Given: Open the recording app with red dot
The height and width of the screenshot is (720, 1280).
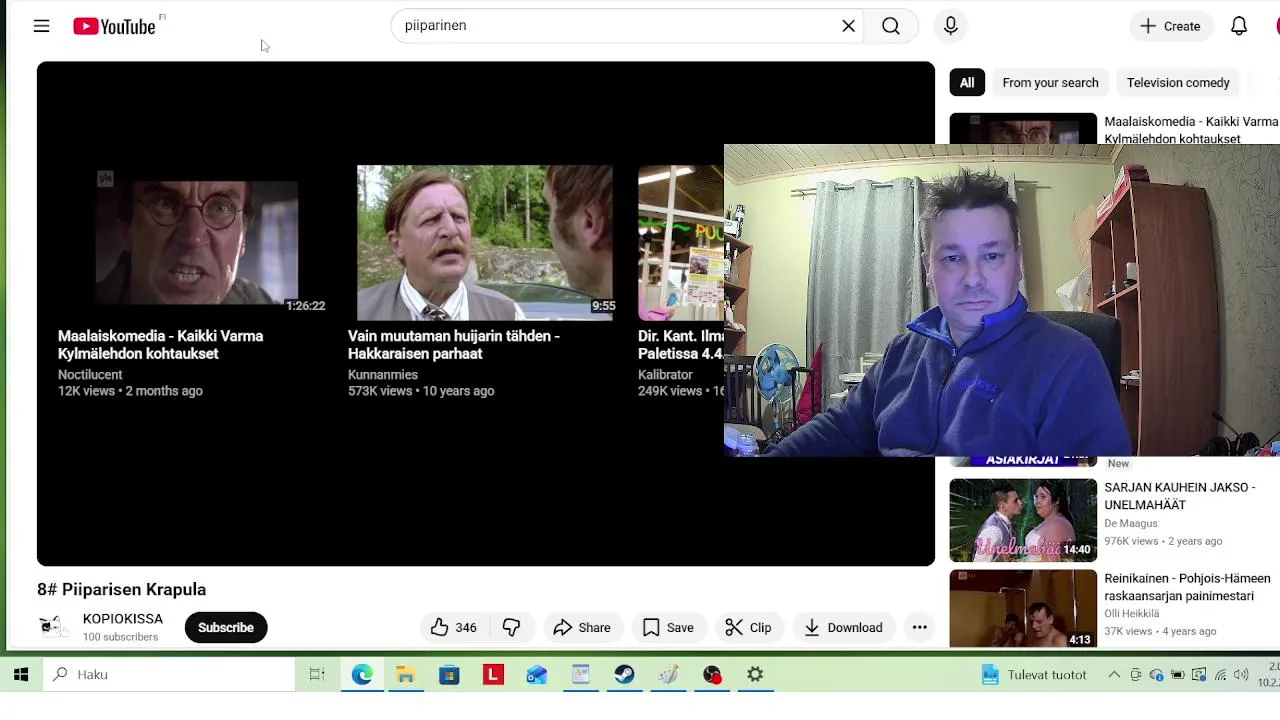Looking at the screenshot, I should tap(712, 675).
